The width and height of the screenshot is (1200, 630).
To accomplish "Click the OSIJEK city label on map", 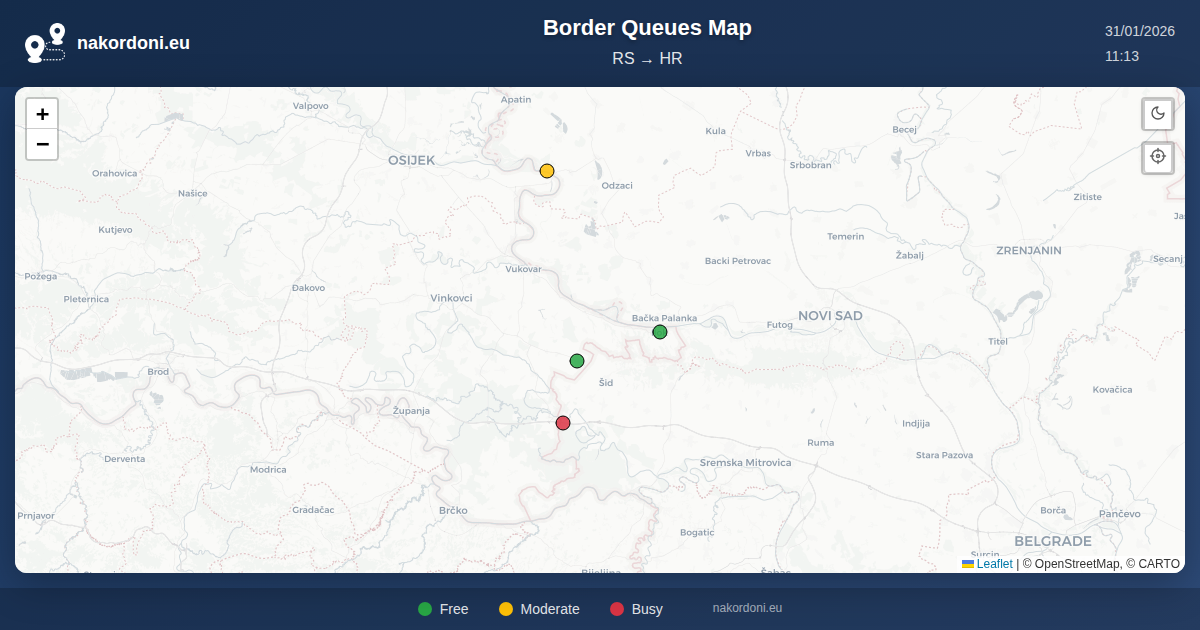I will [412, 160].
